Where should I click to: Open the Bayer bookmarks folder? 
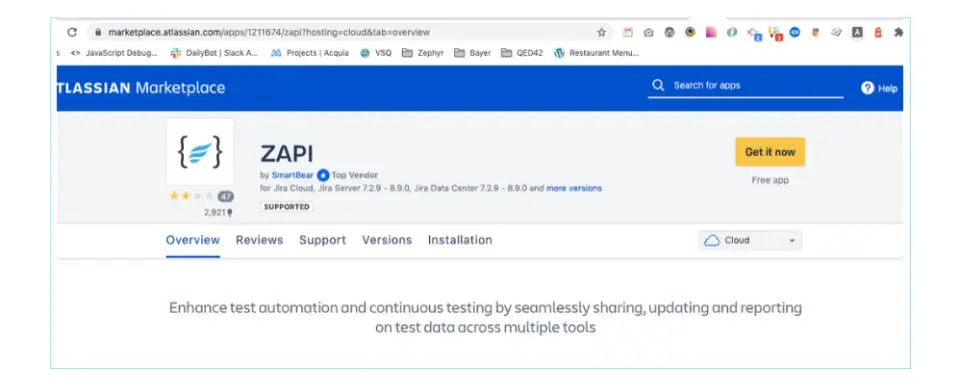(x=472, y=53)
